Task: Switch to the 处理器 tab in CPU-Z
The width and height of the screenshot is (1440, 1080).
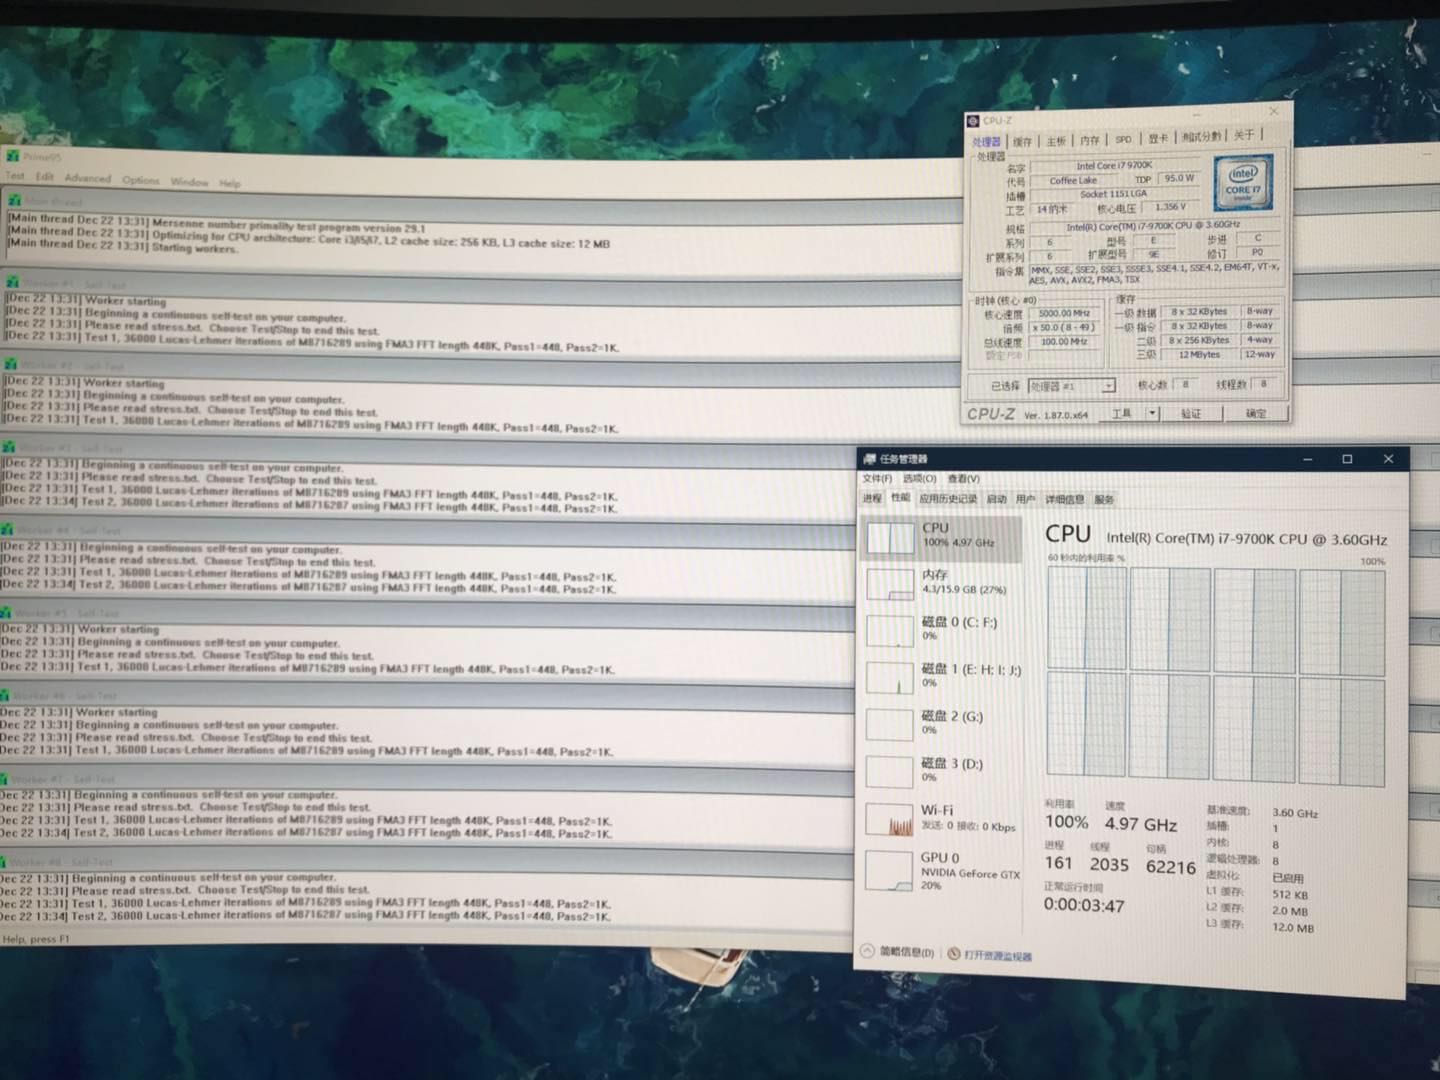Action: tap(986, 142)
